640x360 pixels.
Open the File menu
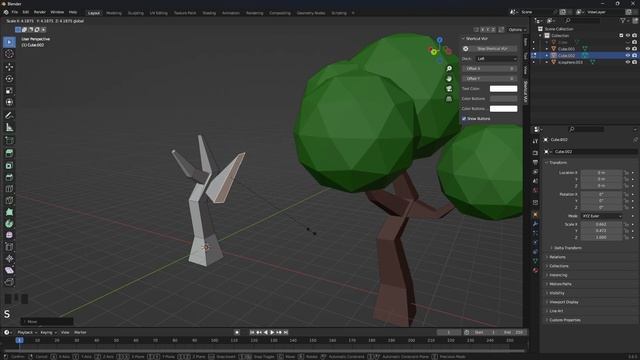[15, 12]
